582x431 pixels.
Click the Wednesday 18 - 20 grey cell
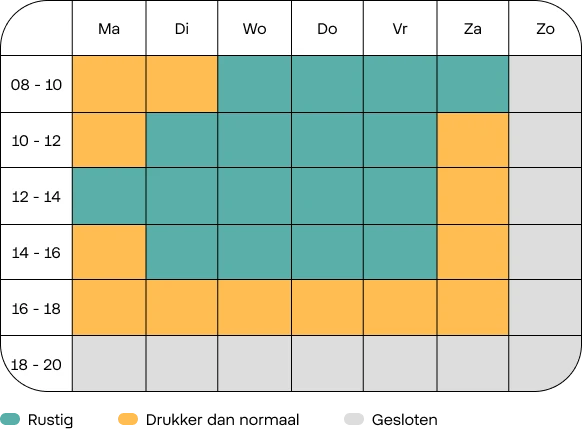tap(255, 363)
